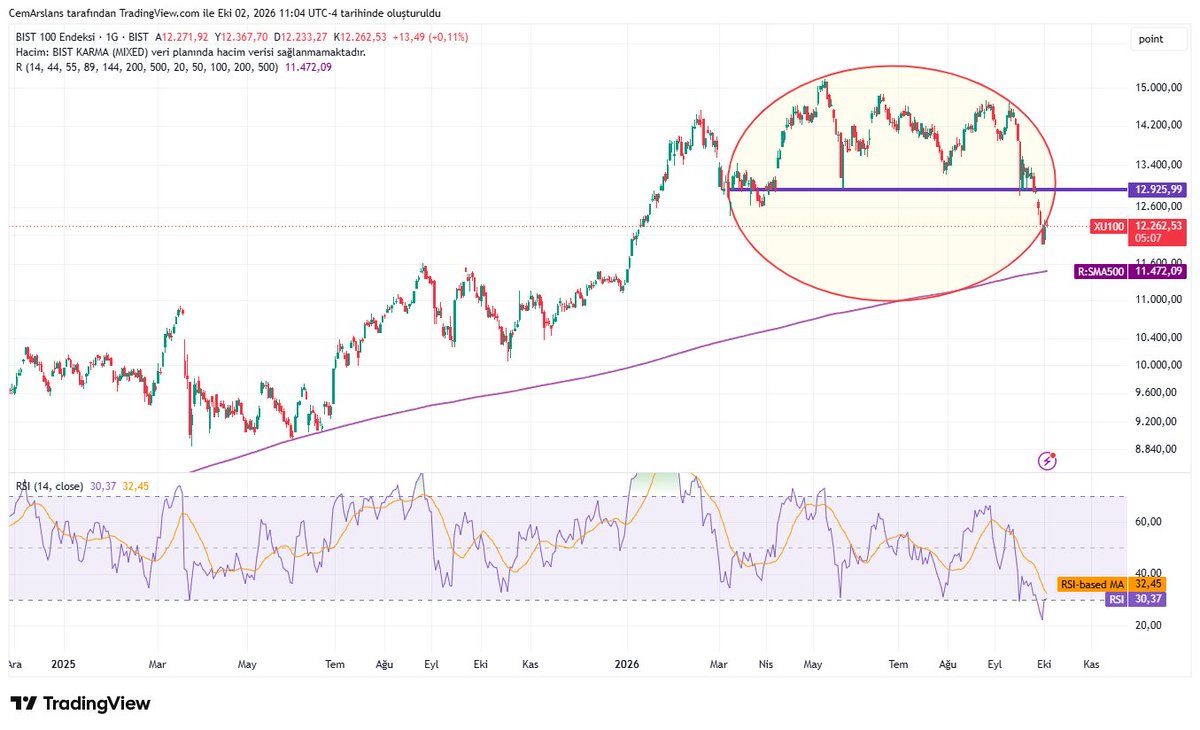Viewport: 1200px width, 730px height.
Task: Click the purple lightning bolt icon
Action: (x=1048, y=461)
